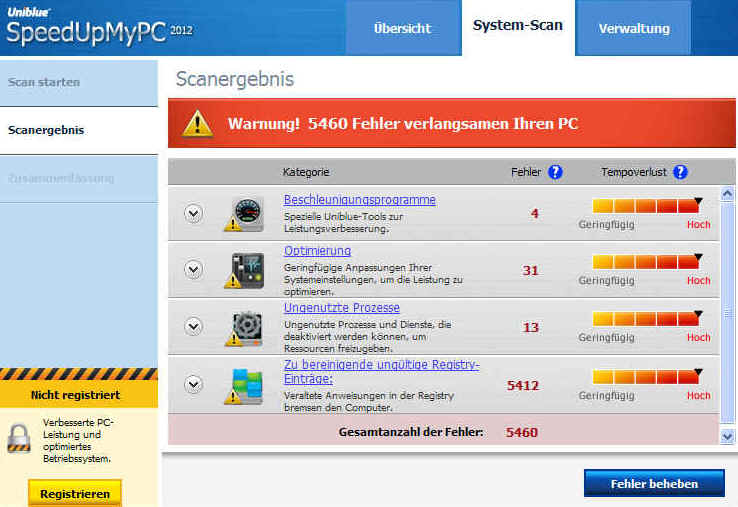Select Scan starten in the sidebar

pyautogui.click(x=44, y=82)
